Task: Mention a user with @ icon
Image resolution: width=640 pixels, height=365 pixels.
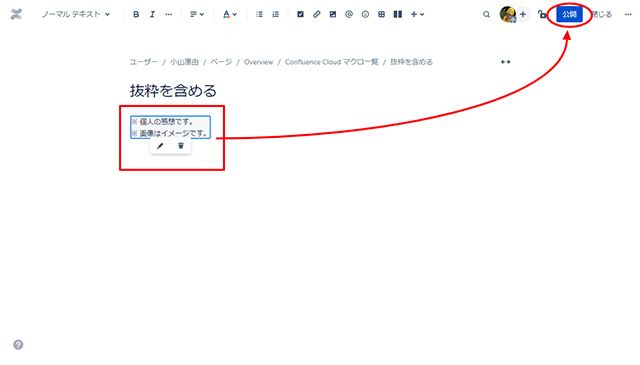Action: tap(349, 14)
